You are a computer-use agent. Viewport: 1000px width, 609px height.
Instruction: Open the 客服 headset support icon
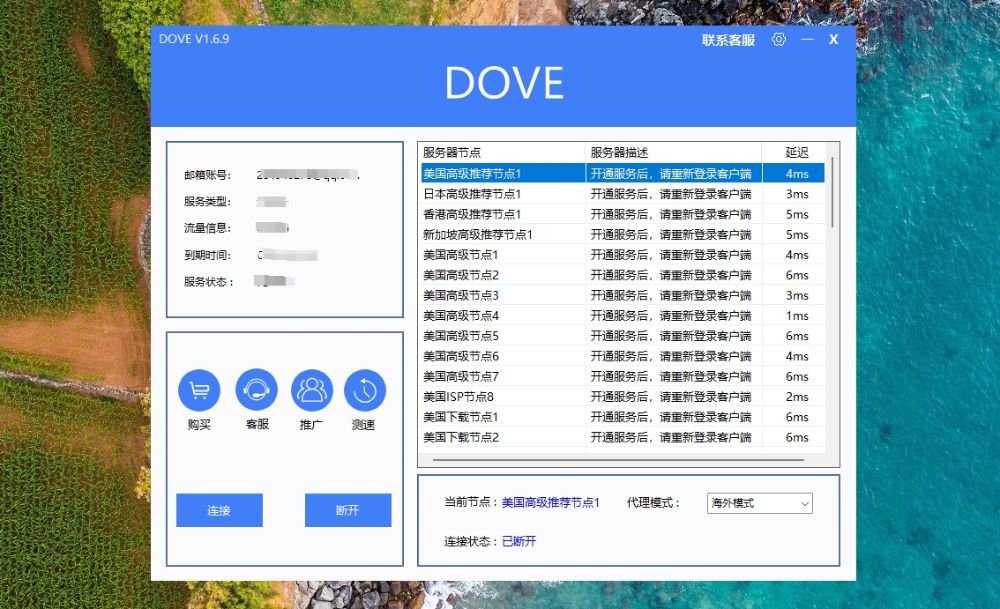coord(256,390)
